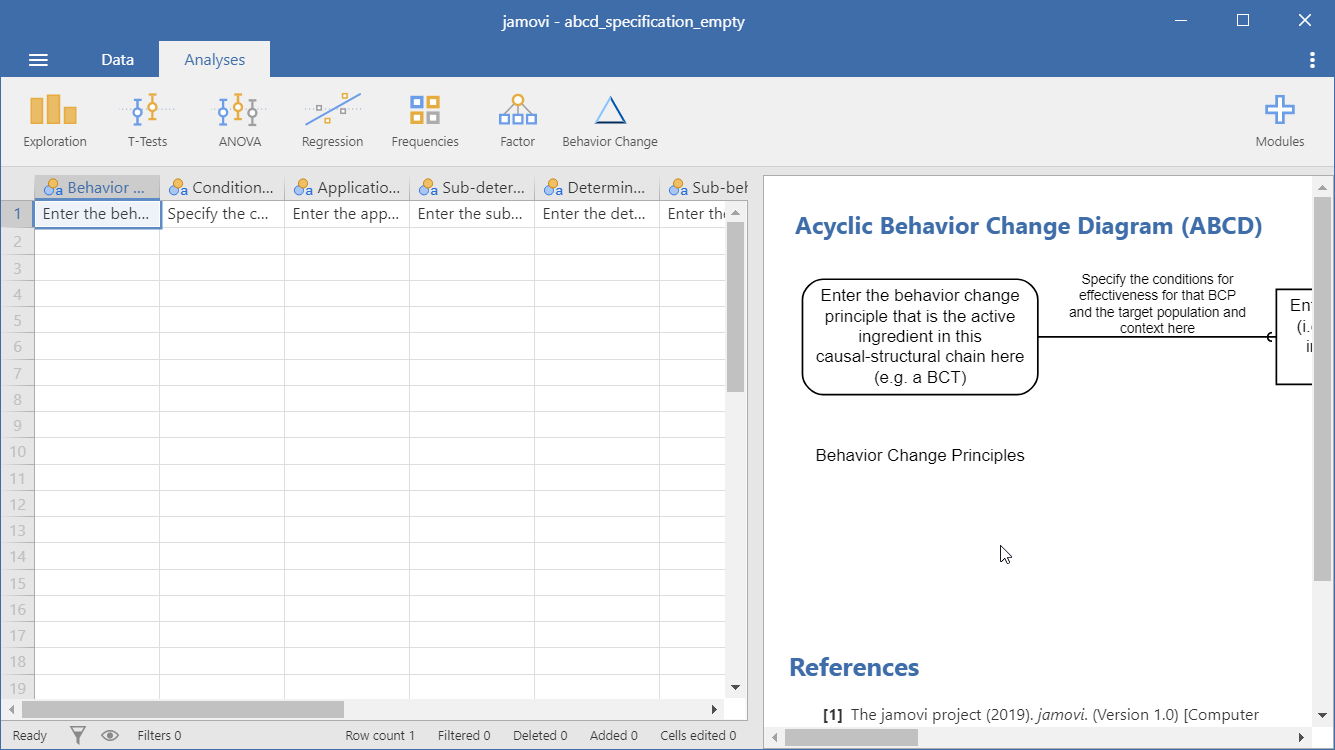Click the data grid scroll down arrow
The image size is (1335, 750).
(x=736, y=688)
